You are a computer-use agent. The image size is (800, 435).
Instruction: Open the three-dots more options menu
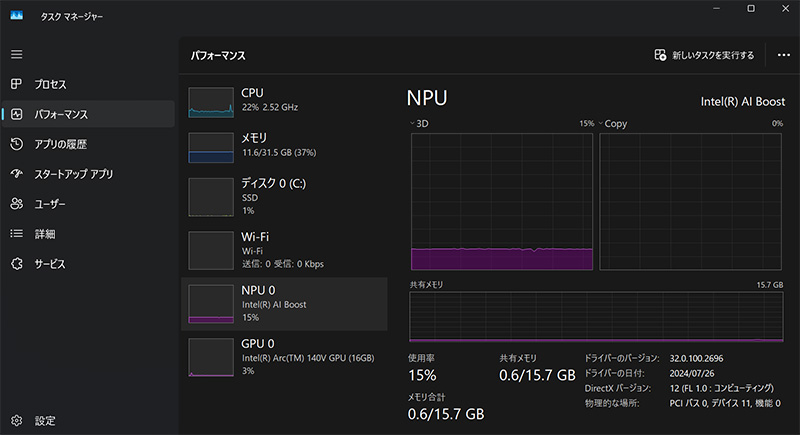783,55
